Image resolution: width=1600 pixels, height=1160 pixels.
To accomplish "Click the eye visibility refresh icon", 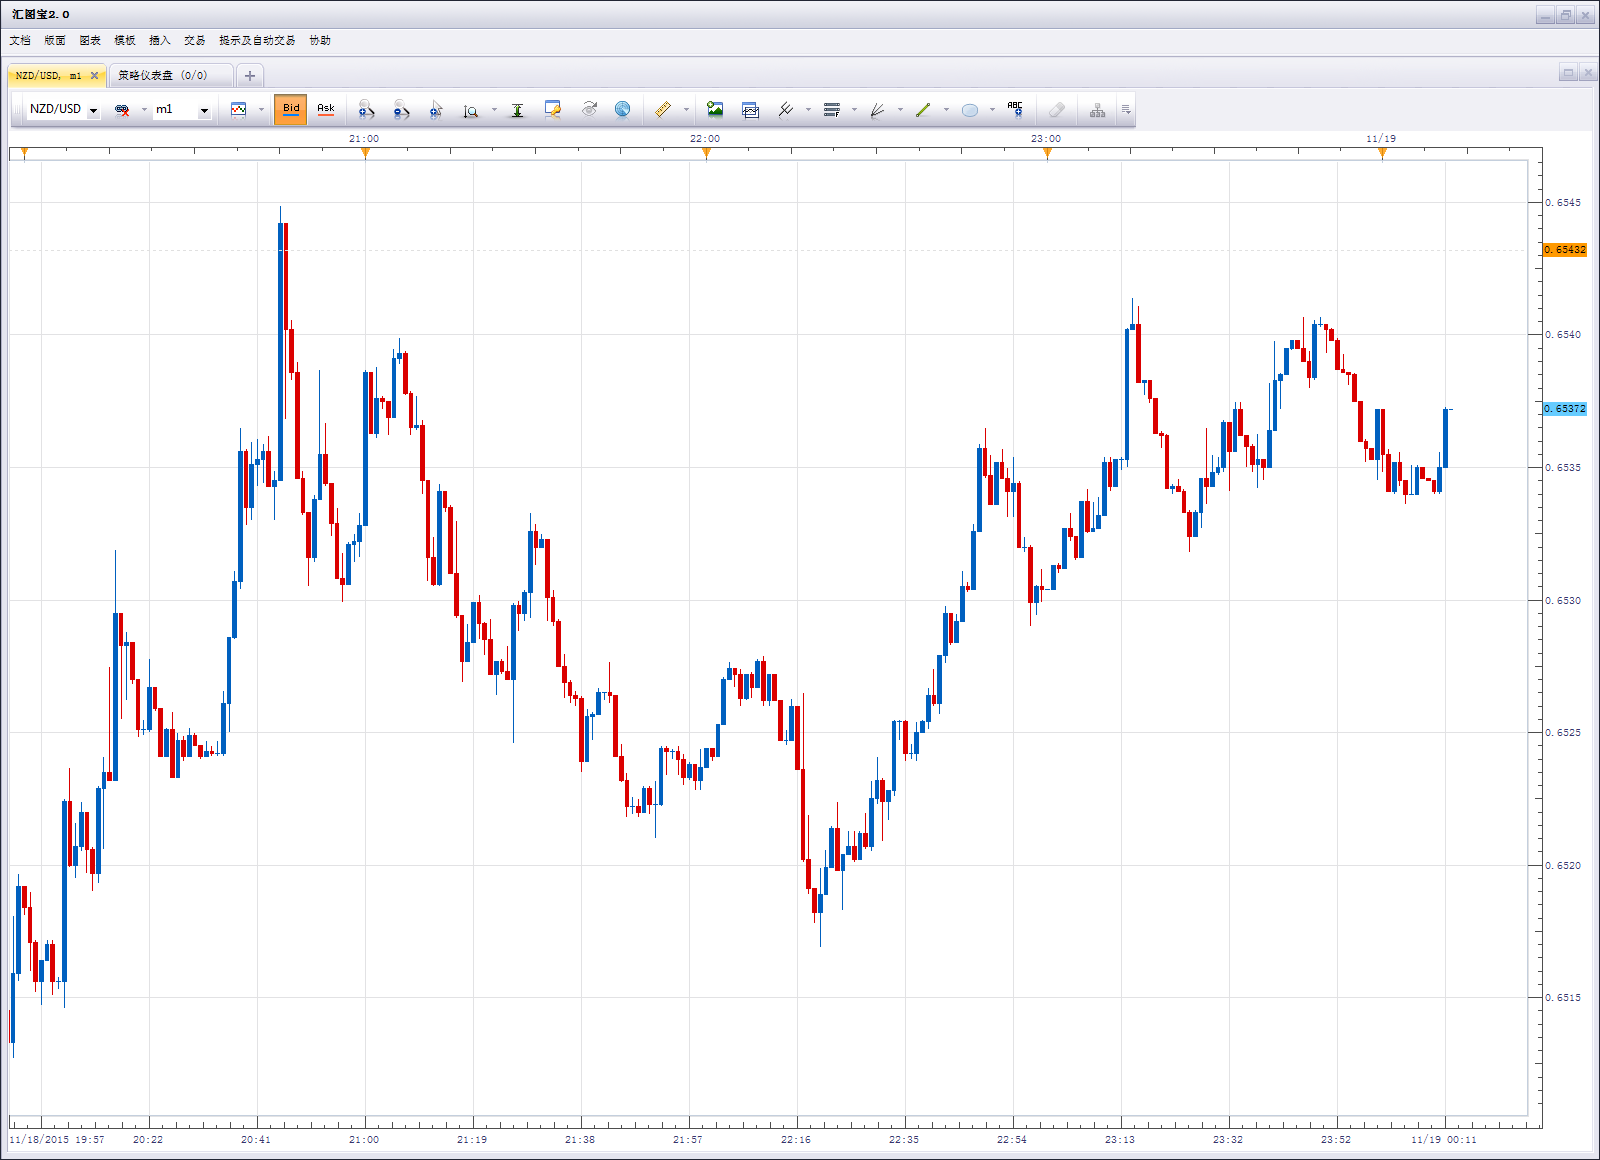I will (x=589, y=109).
